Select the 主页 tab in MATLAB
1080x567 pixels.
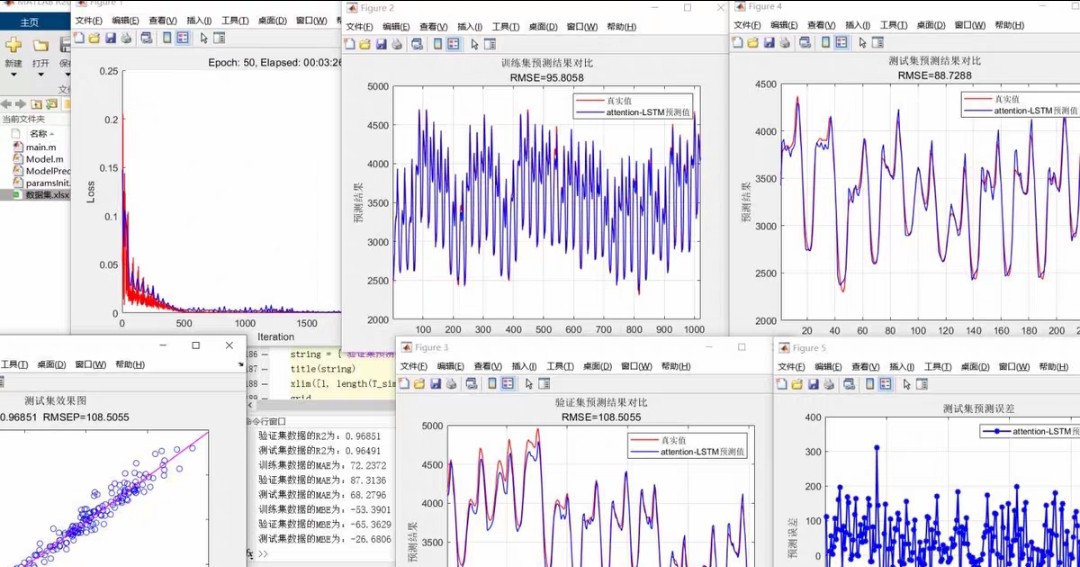[30, 22]
